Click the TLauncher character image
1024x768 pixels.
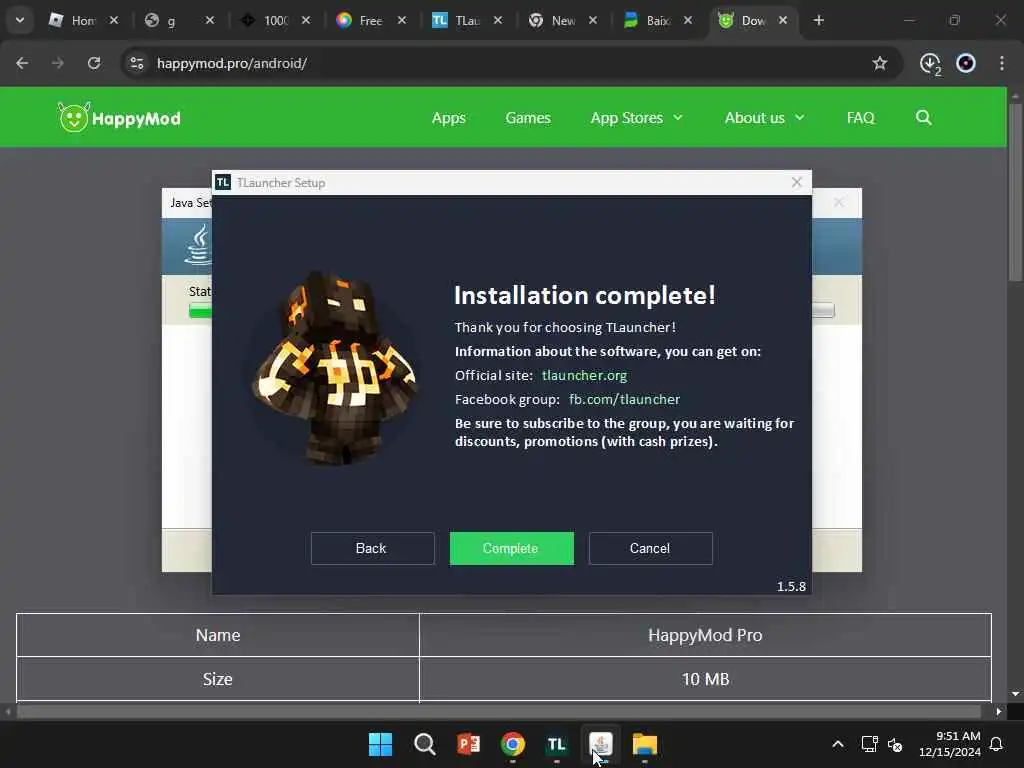point(335,368)
